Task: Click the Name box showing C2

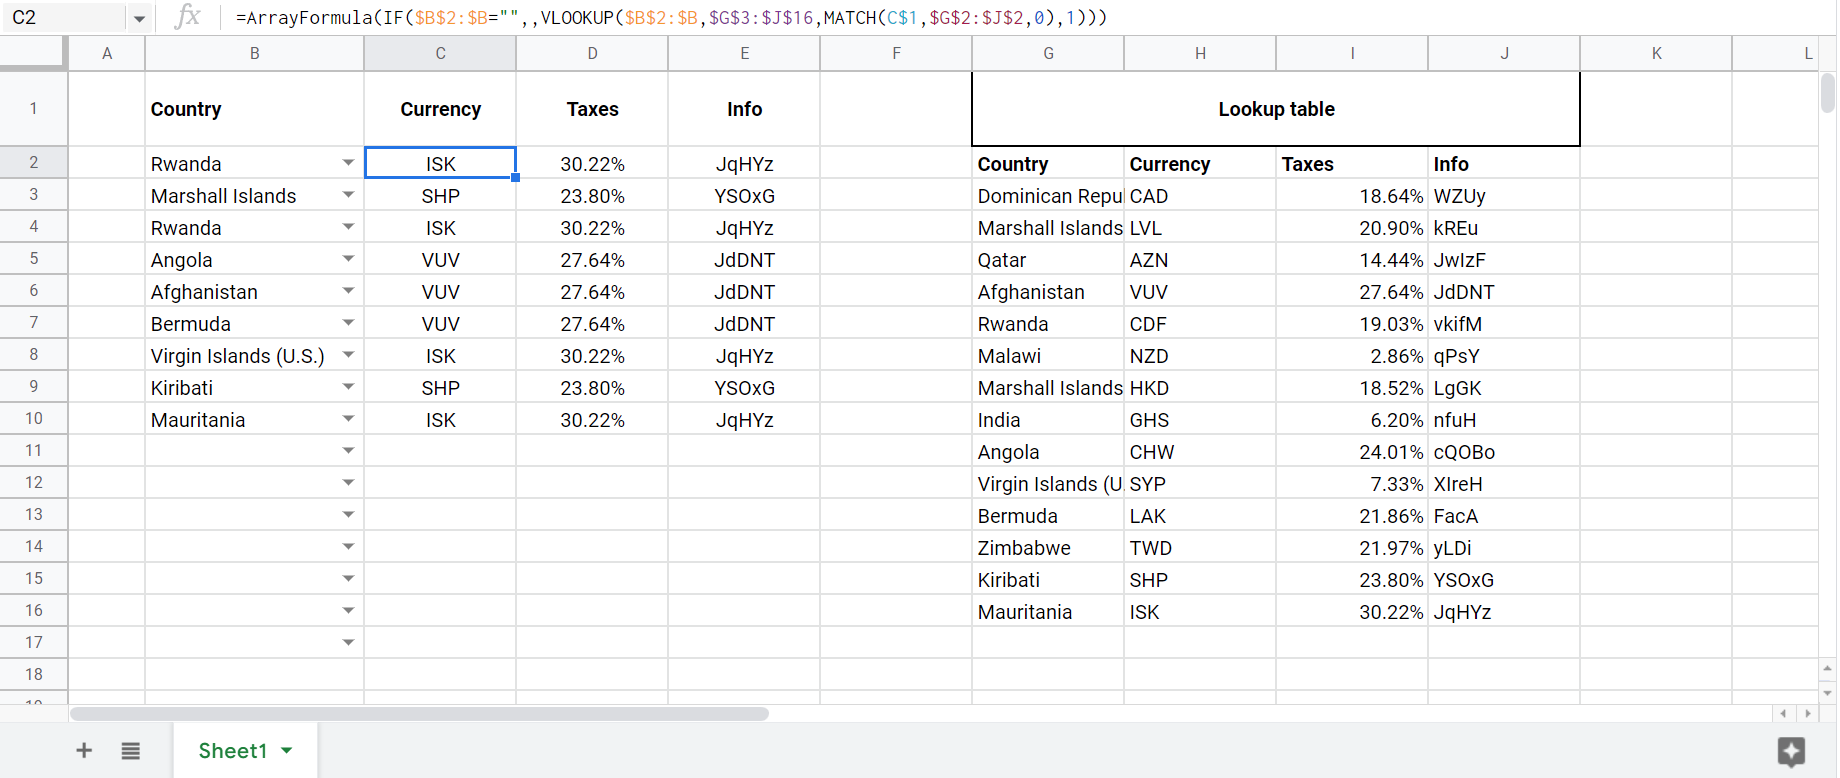Action: coord(65,17)
